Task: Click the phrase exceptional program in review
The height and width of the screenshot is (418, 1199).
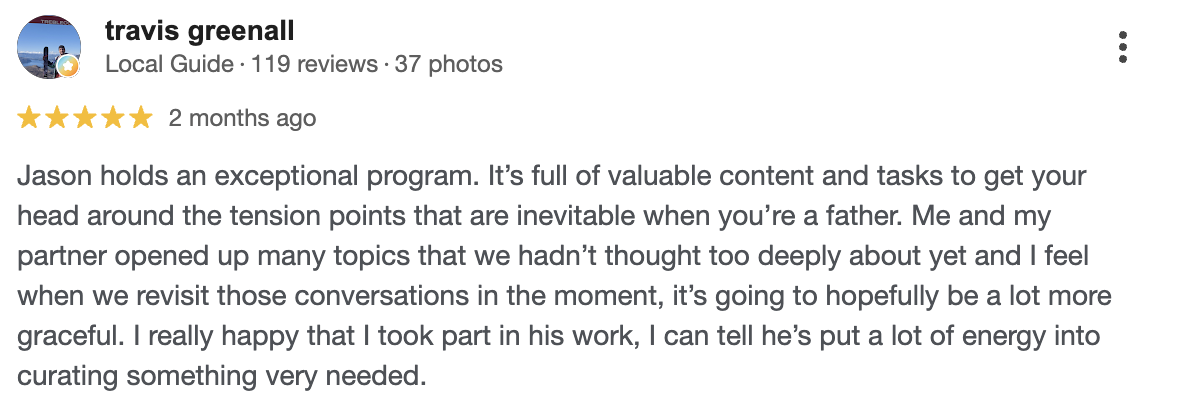Action: tap(341, 177)
